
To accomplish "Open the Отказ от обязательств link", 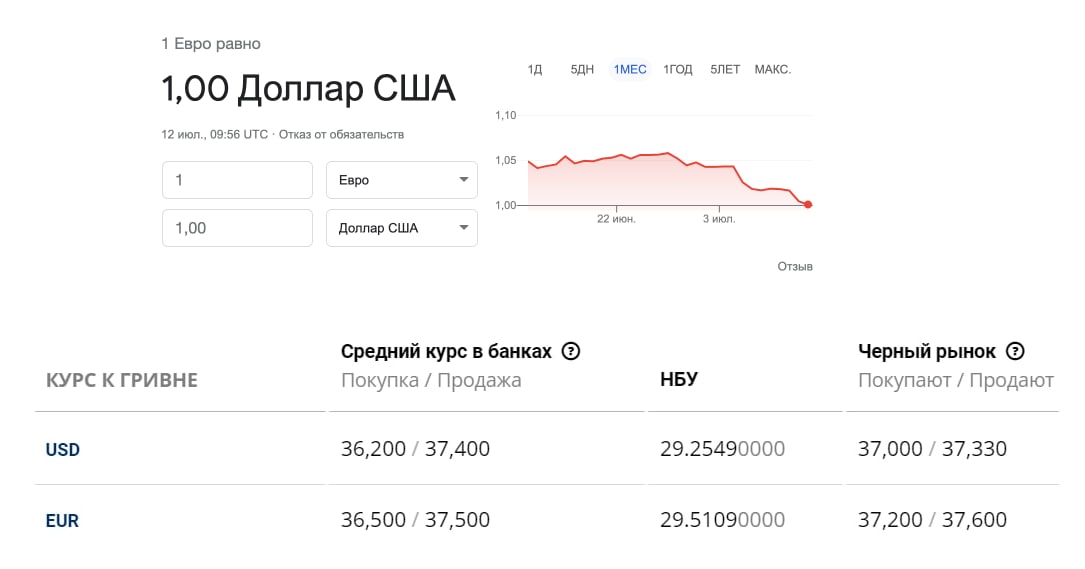I will pos(341,134).
